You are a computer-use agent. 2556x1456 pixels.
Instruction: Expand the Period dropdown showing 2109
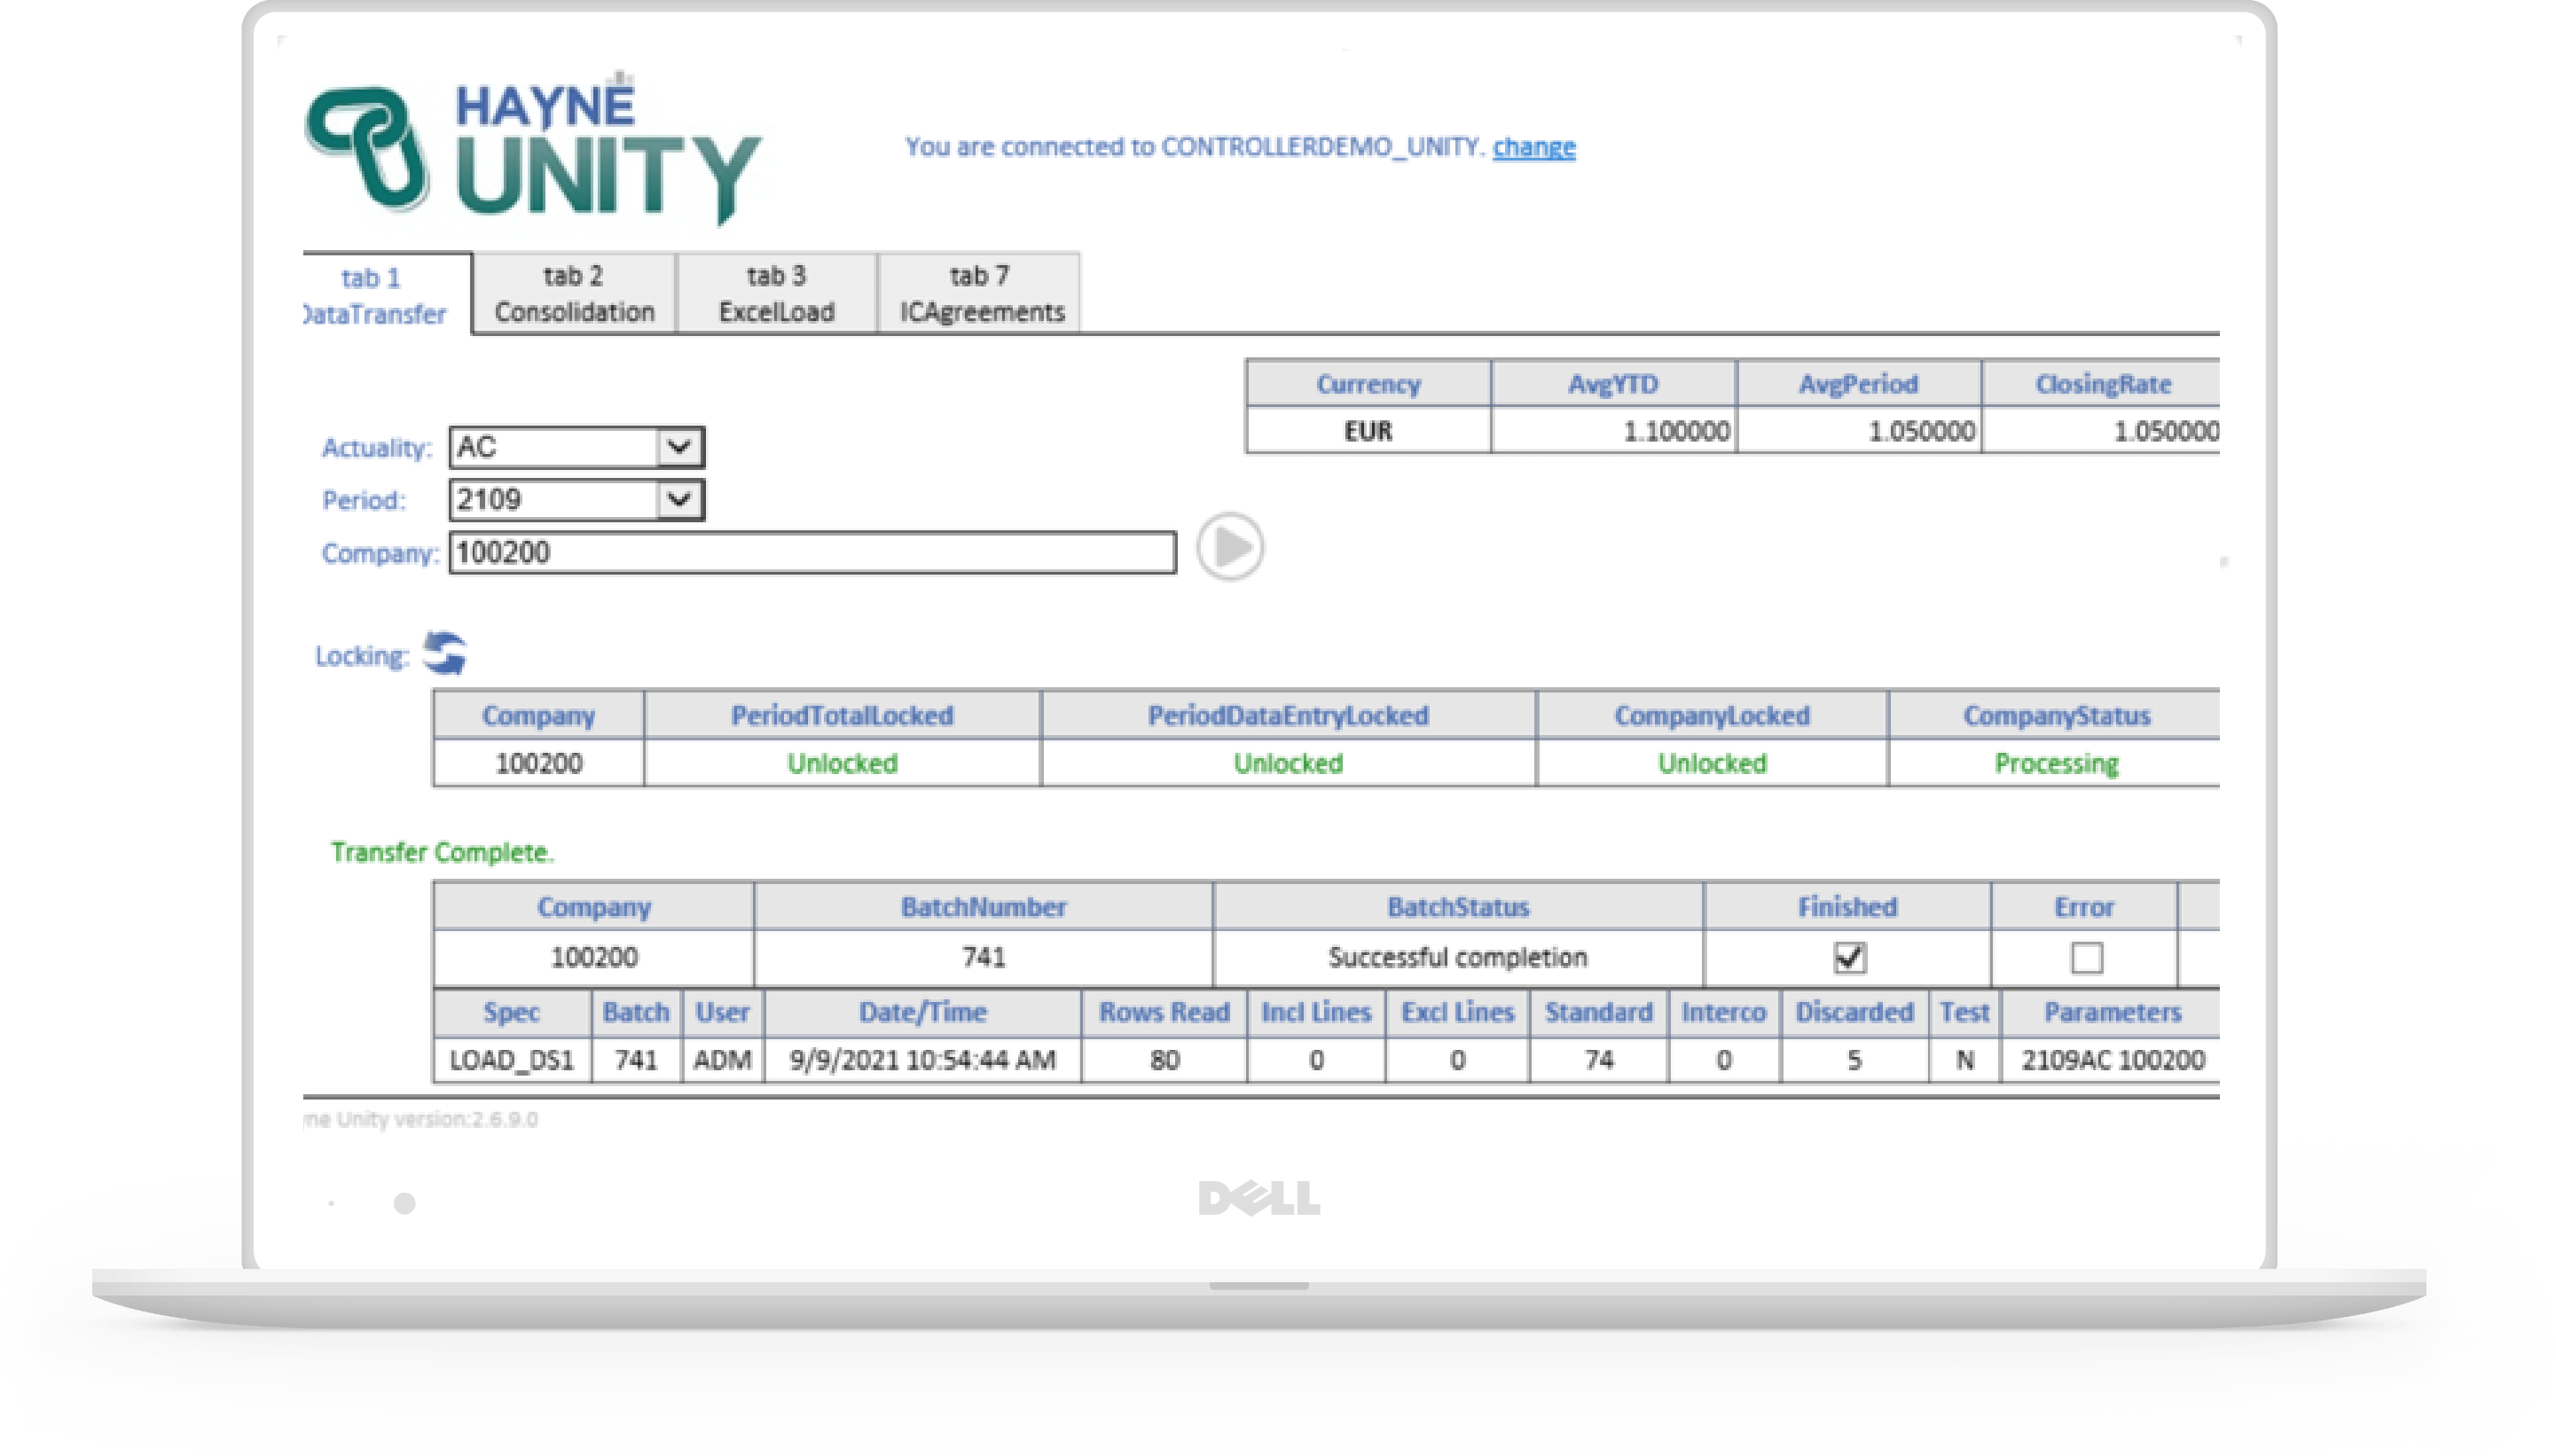pyautogui.click(x=577, y=499)
